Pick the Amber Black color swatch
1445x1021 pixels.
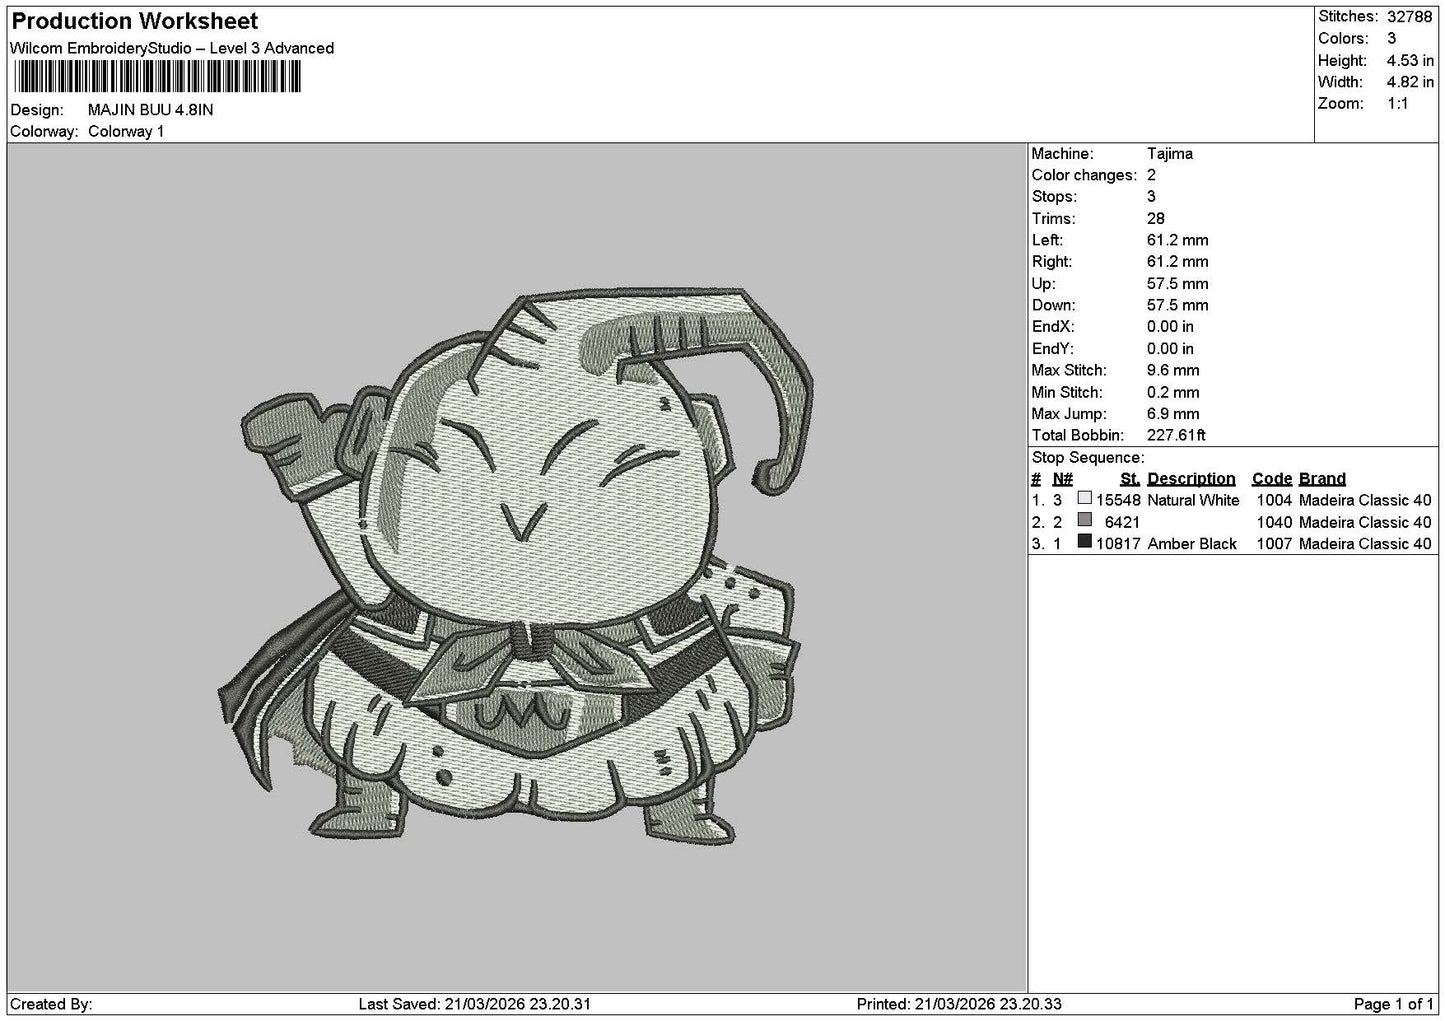coord(1084,542)
